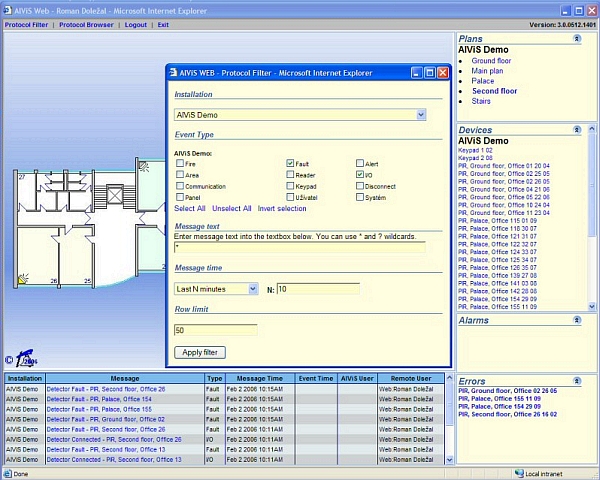600x480 pixels.
Task: Click the Local intranet status bar icon
Action: [x=519, y=473]
